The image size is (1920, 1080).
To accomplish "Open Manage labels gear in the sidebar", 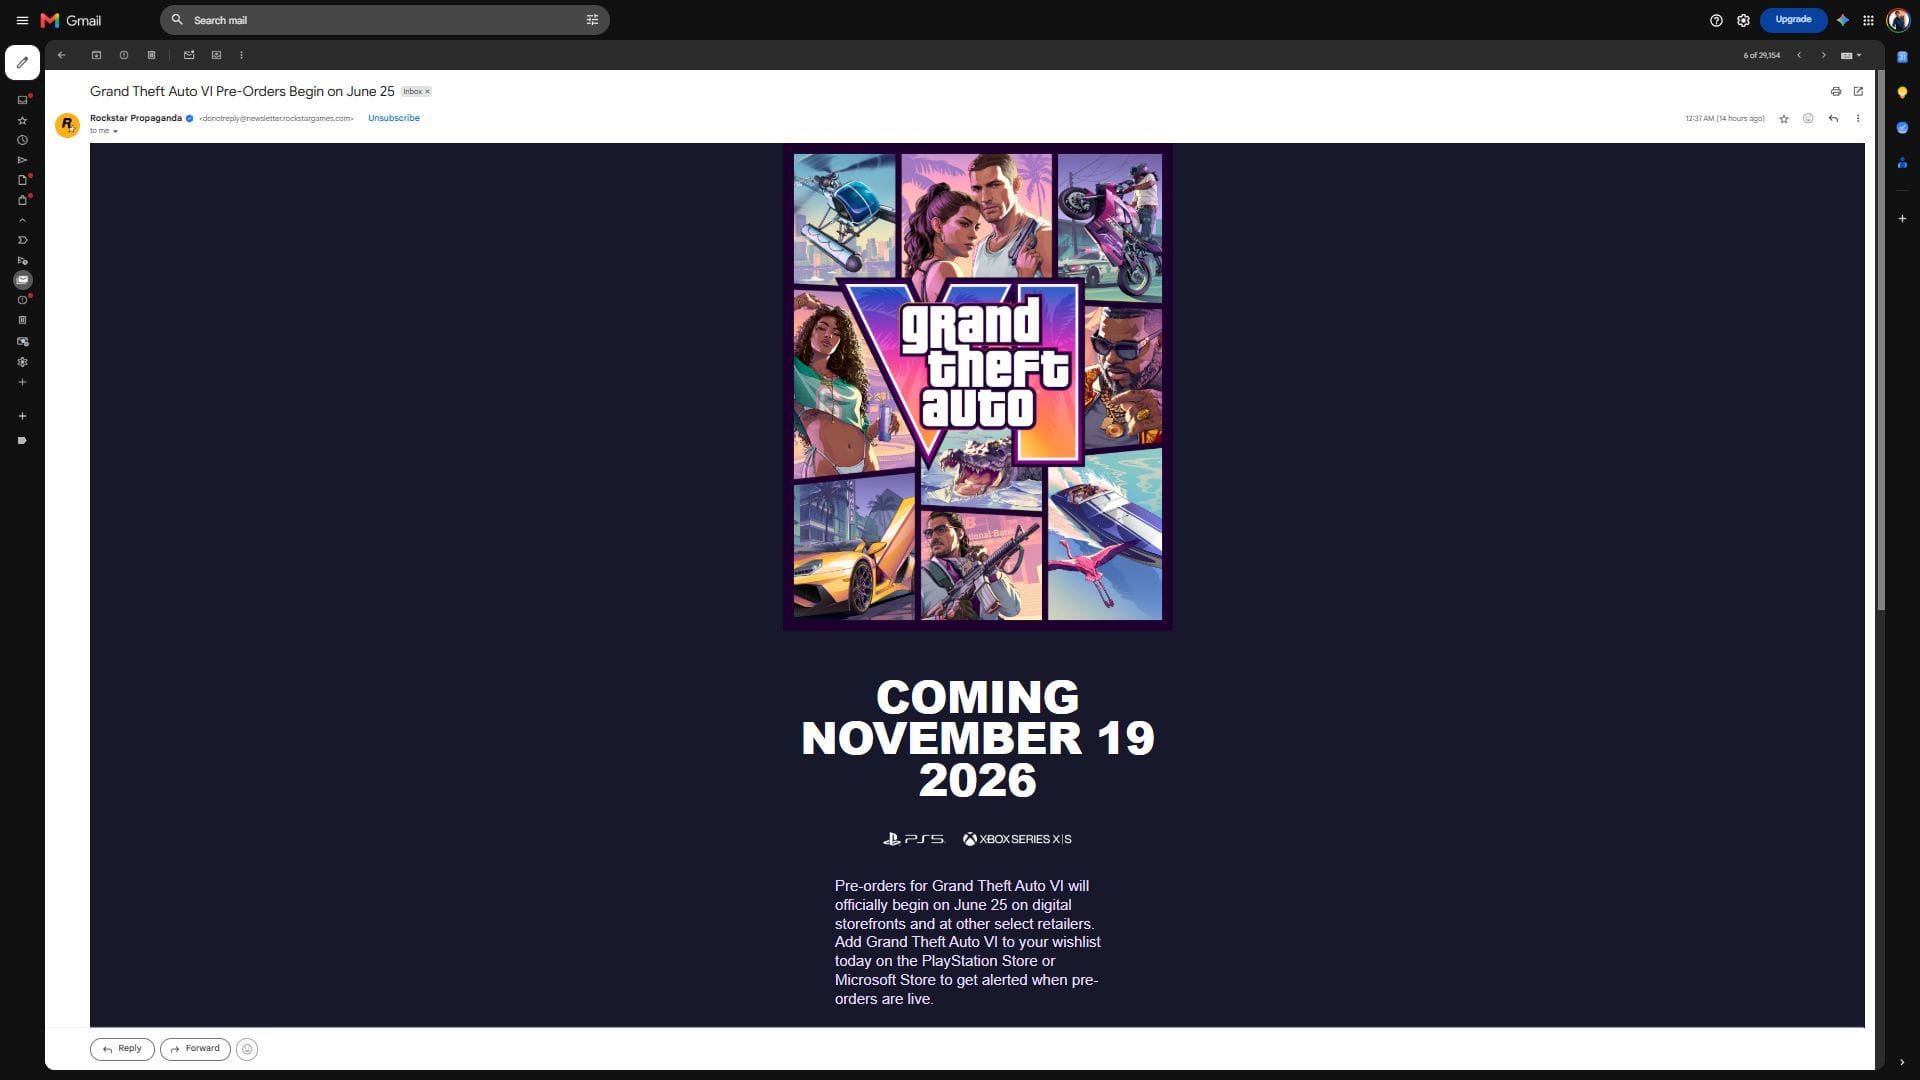I will (x=22, y=362).
